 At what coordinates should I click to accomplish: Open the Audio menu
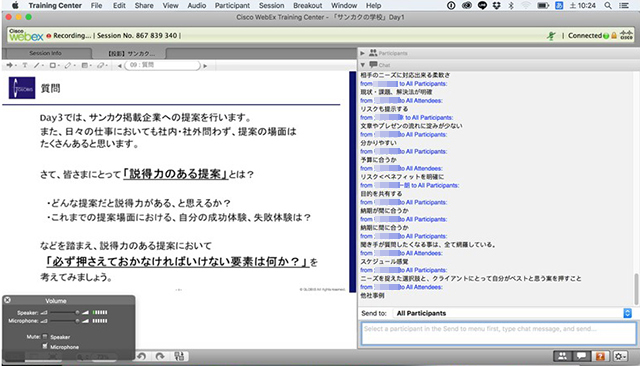197,5
